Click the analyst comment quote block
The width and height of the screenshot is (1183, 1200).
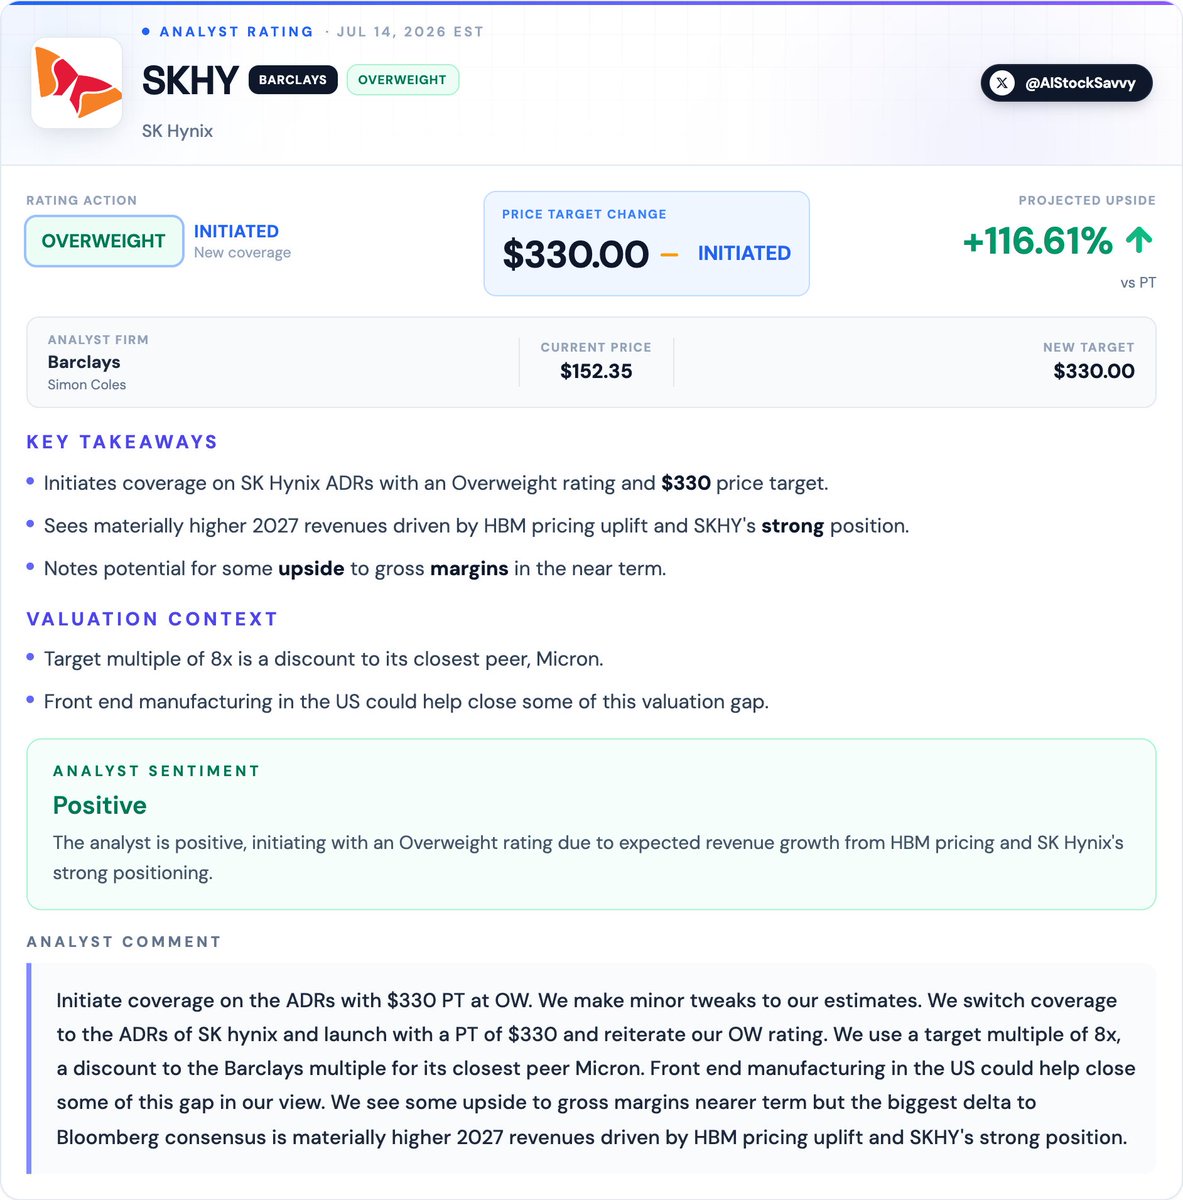click(x=591, y=1068)
